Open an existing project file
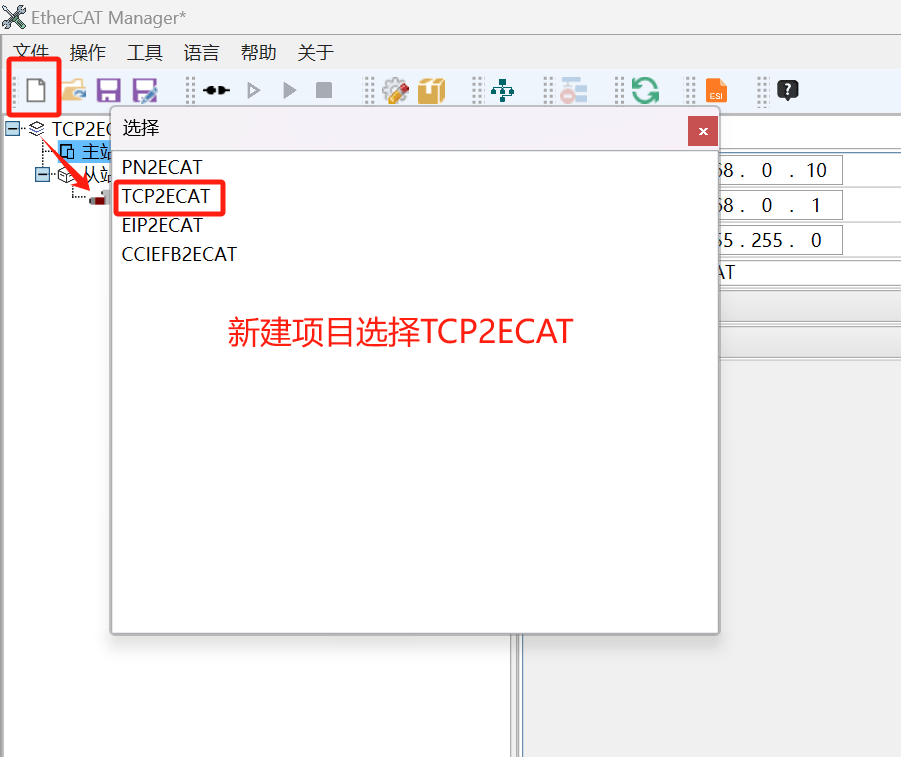 (x=74, y=90)
